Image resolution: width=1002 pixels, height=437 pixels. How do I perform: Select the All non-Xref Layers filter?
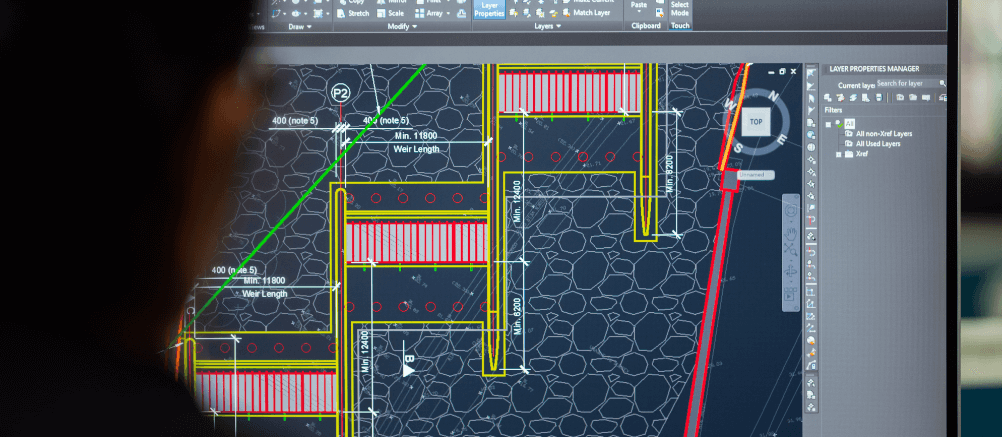click(884, 134)
